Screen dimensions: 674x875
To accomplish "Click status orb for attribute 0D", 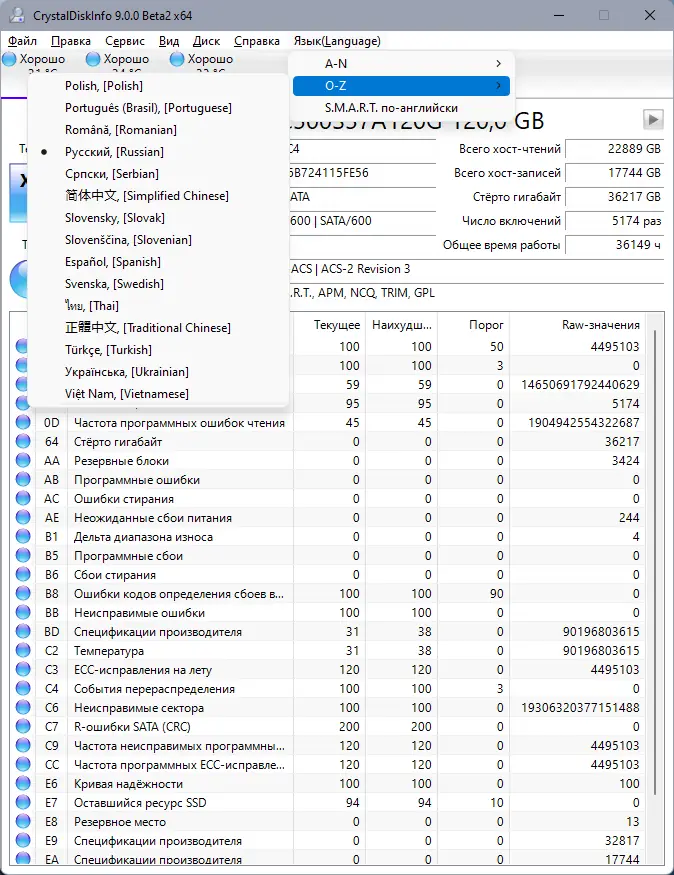I will [x=23, y=422].
